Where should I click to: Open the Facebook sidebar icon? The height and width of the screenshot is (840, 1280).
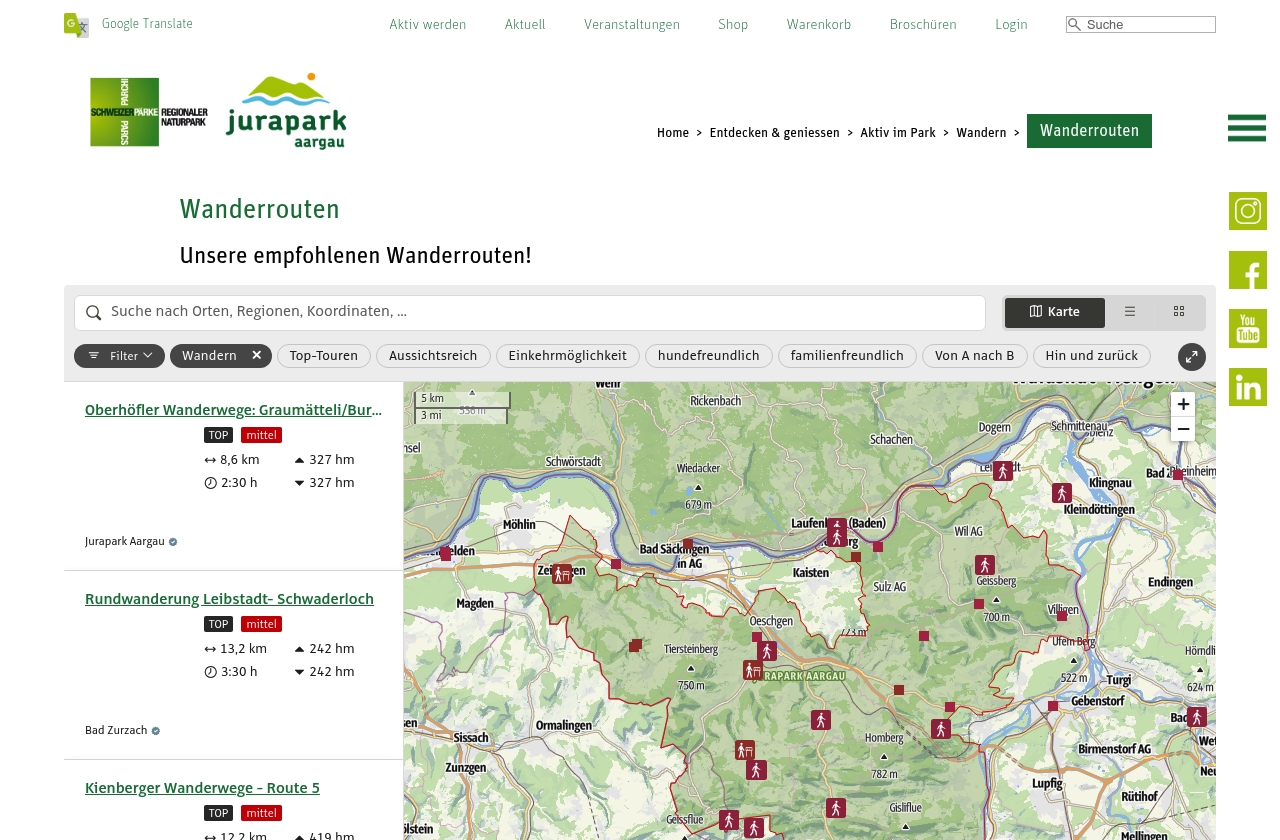pos(1247,270)
